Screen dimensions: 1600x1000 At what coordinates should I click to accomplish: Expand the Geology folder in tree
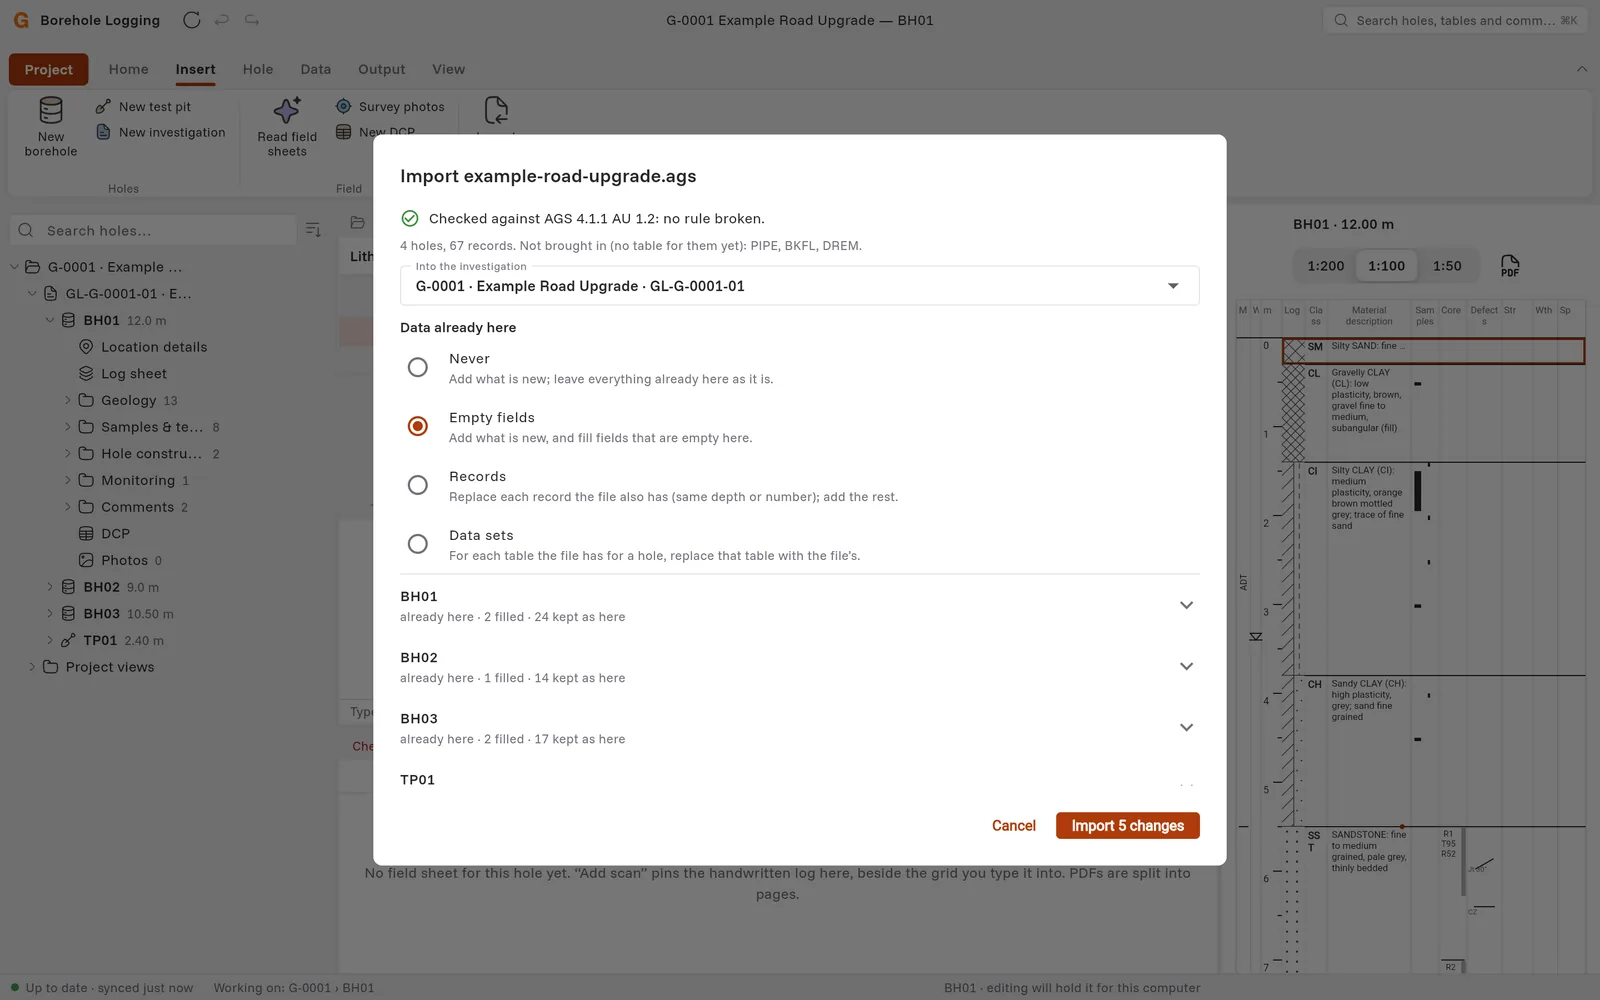tap(68, 400)
